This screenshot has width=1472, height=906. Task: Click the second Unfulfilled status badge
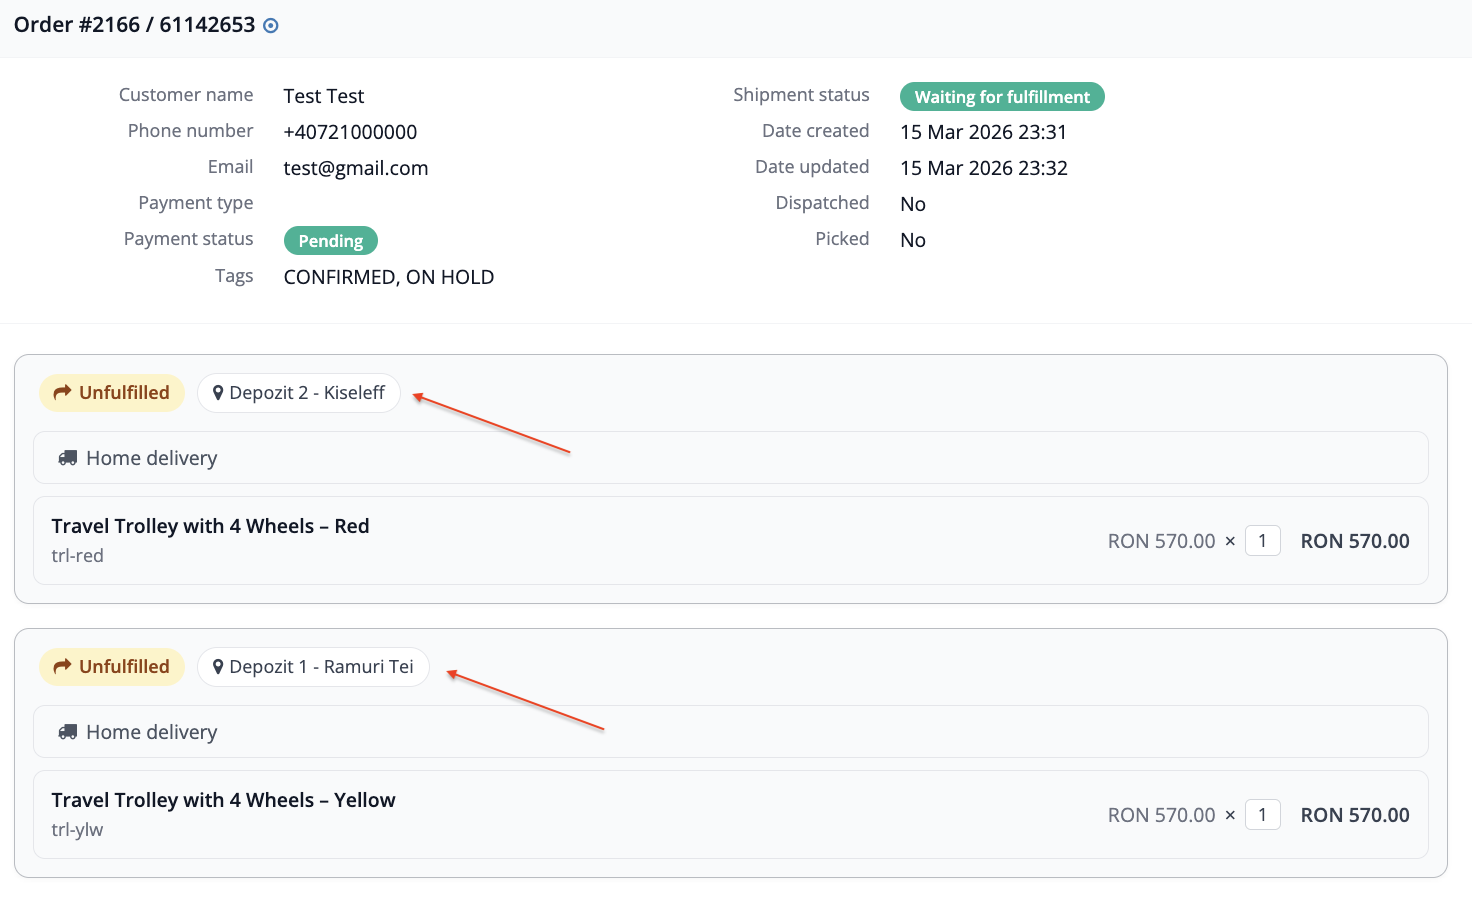click(112, 667)
